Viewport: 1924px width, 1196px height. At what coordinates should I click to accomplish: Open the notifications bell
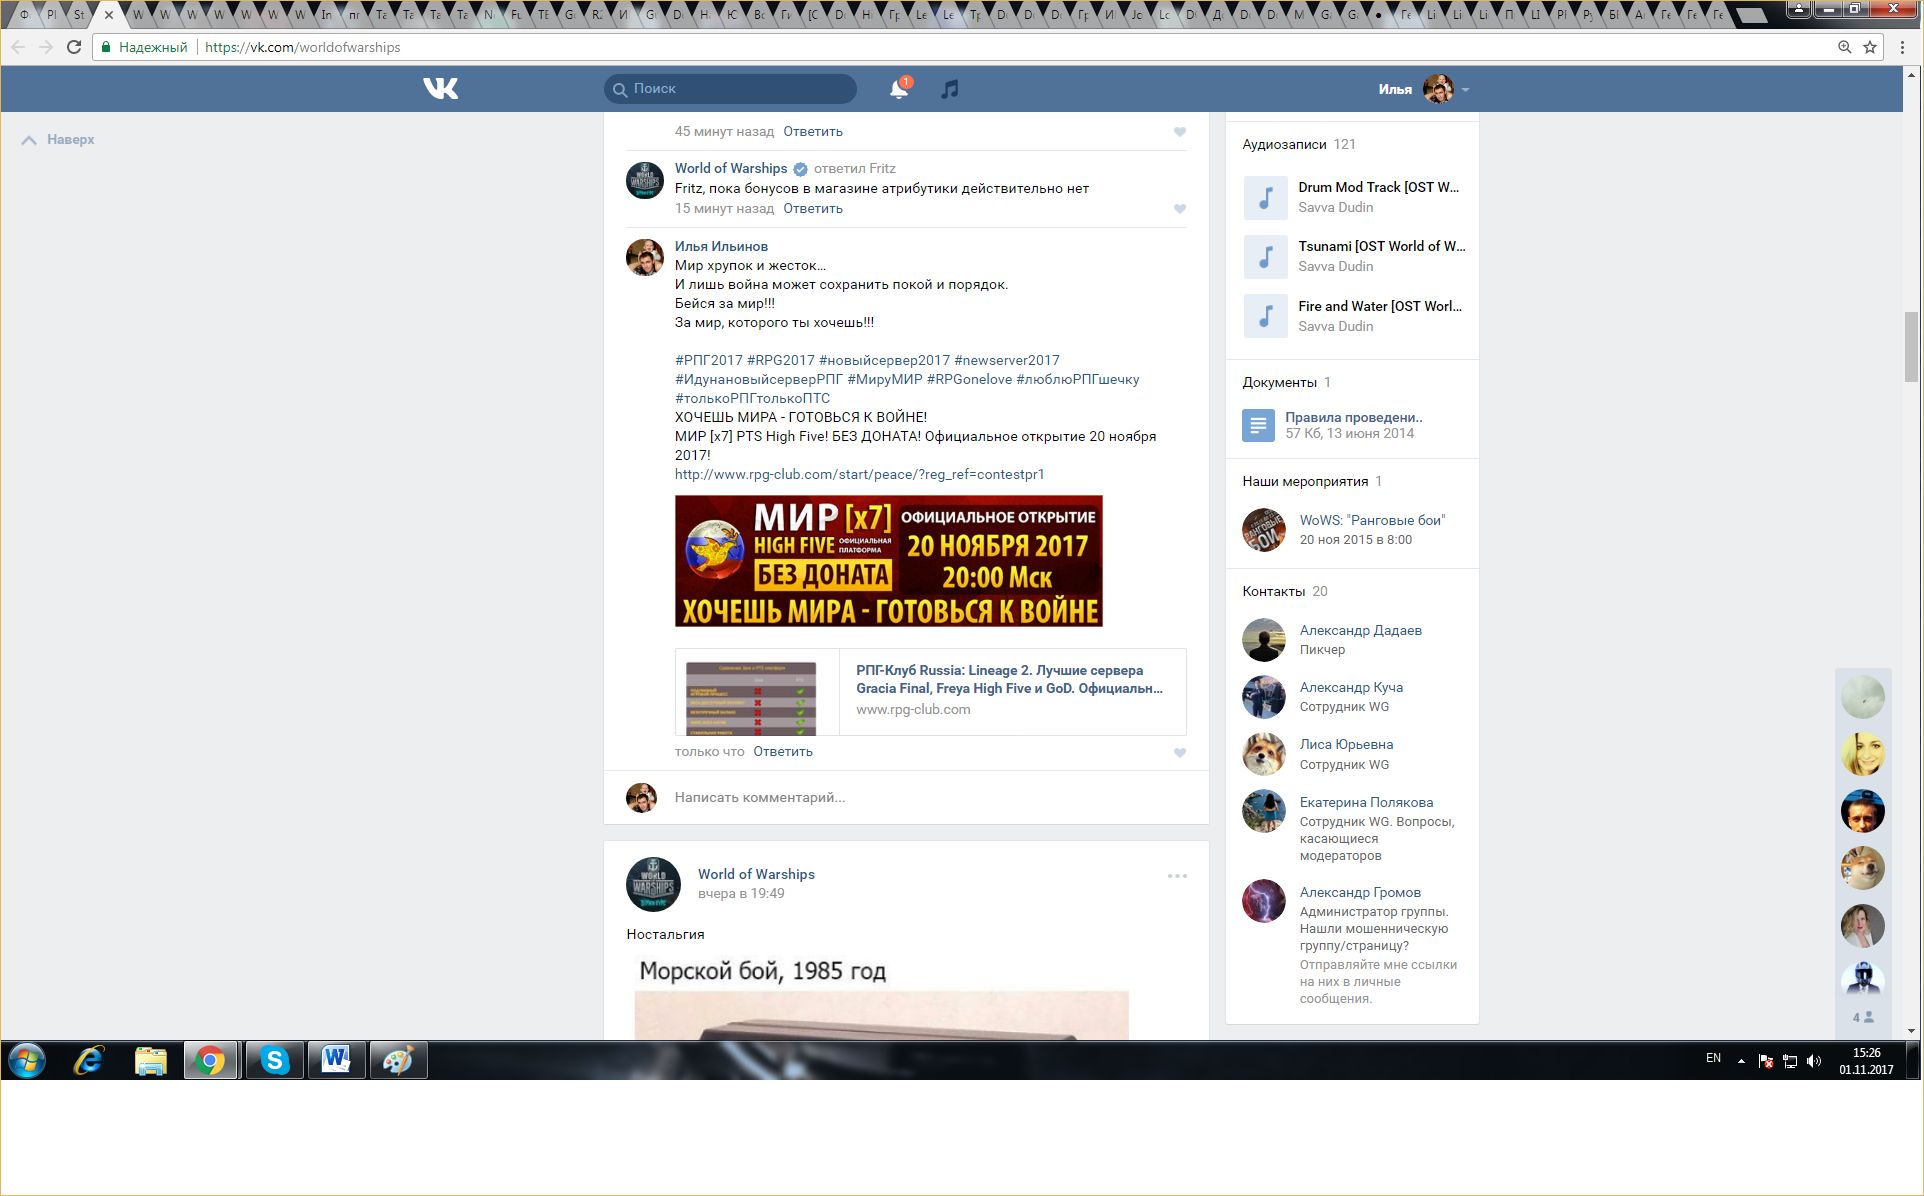899,89
